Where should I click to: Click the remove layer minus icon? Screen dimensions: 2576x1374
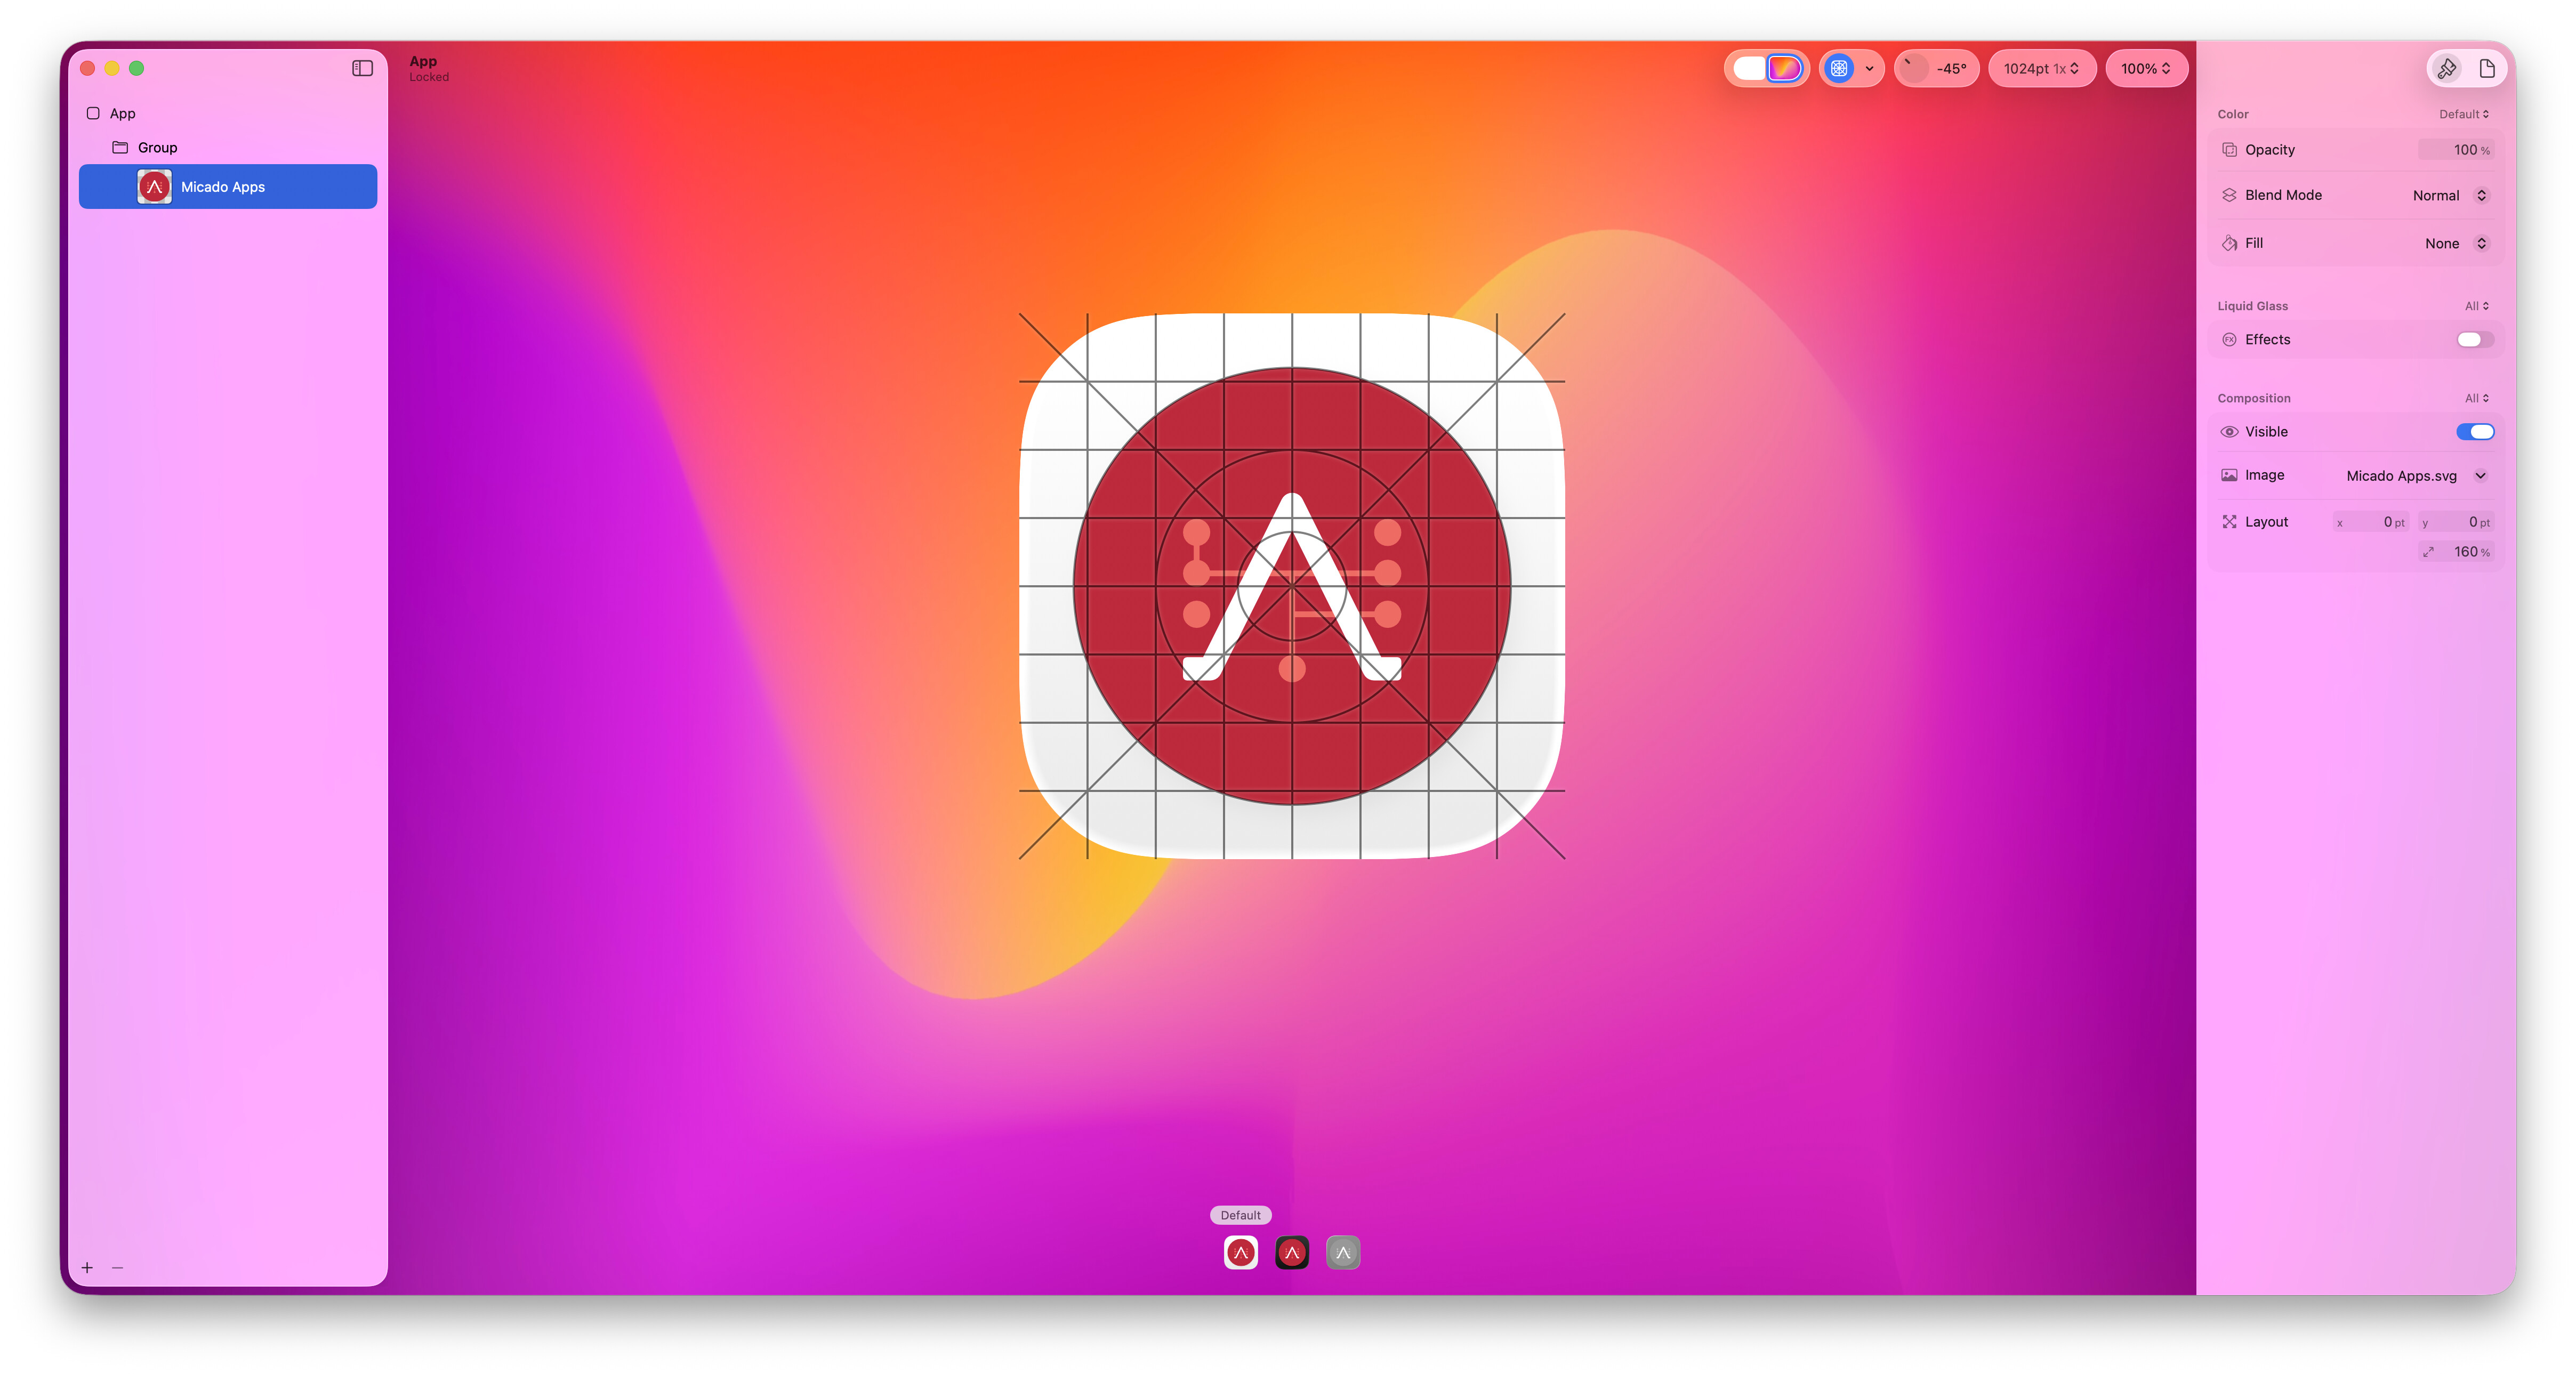tap(117, 1267)
